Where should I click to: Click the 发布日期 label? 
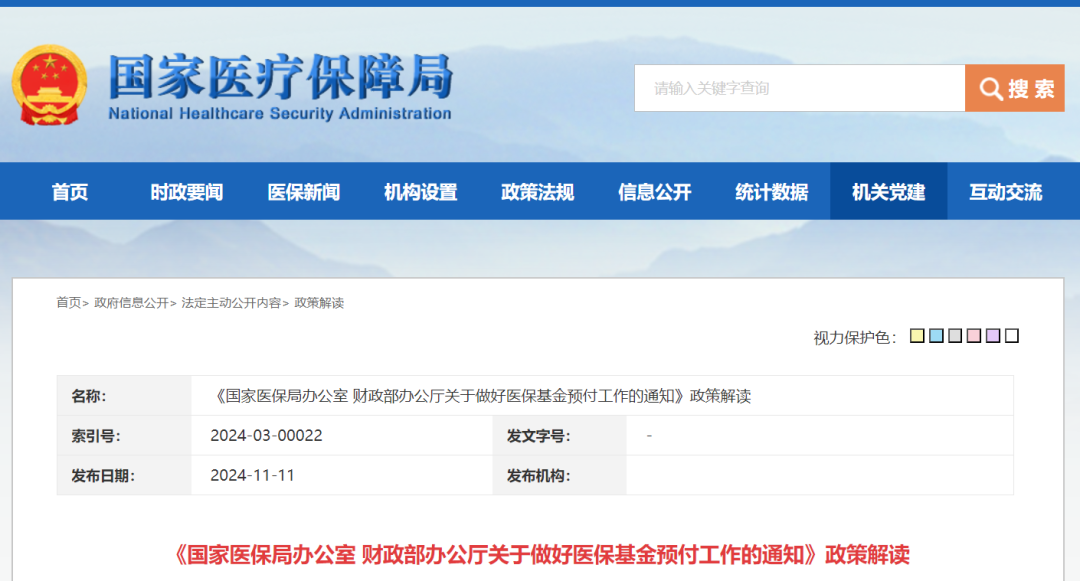point(103,476)
